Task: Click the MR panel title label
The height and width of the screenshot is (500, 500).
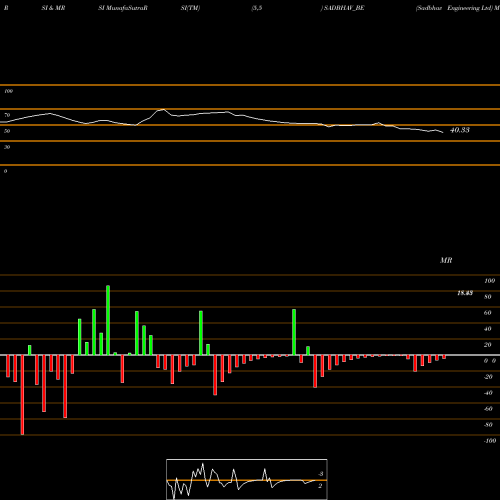Action: click(446, 260)
